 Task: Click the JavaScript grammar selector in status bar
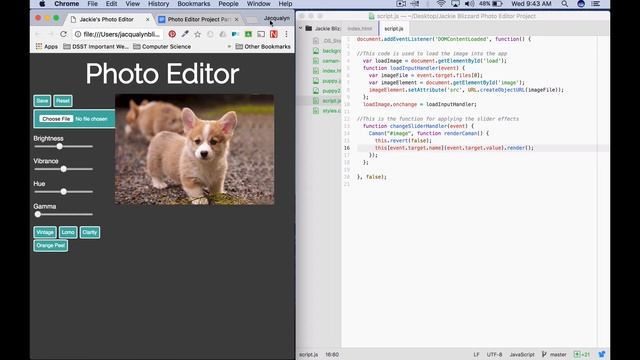click(522, 354)
